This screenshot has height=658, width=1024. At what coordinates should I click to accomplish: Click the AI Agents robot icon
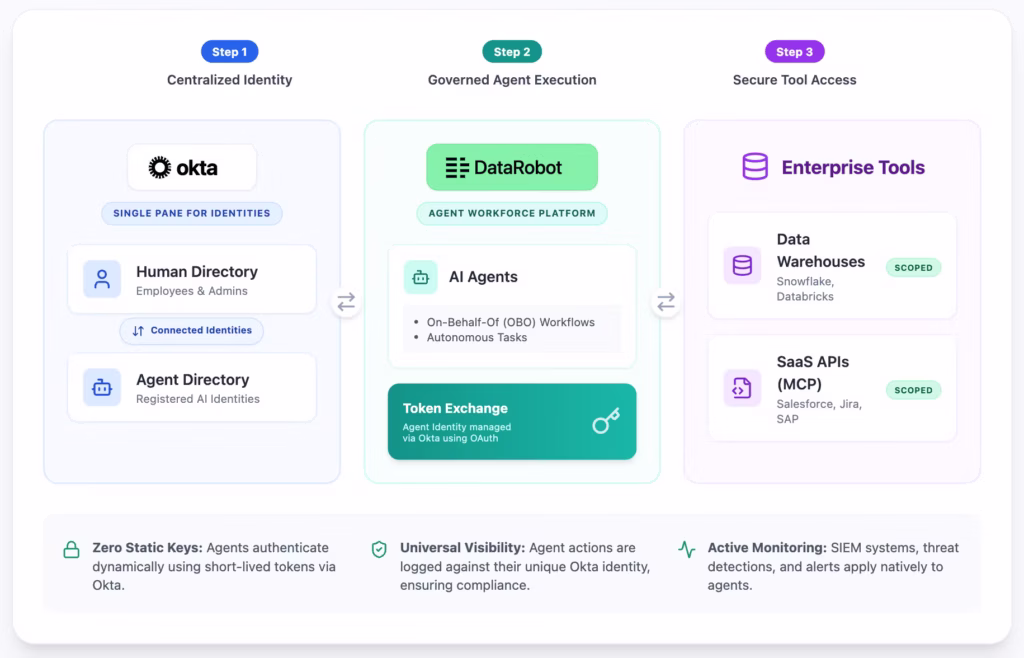(420, 277)
